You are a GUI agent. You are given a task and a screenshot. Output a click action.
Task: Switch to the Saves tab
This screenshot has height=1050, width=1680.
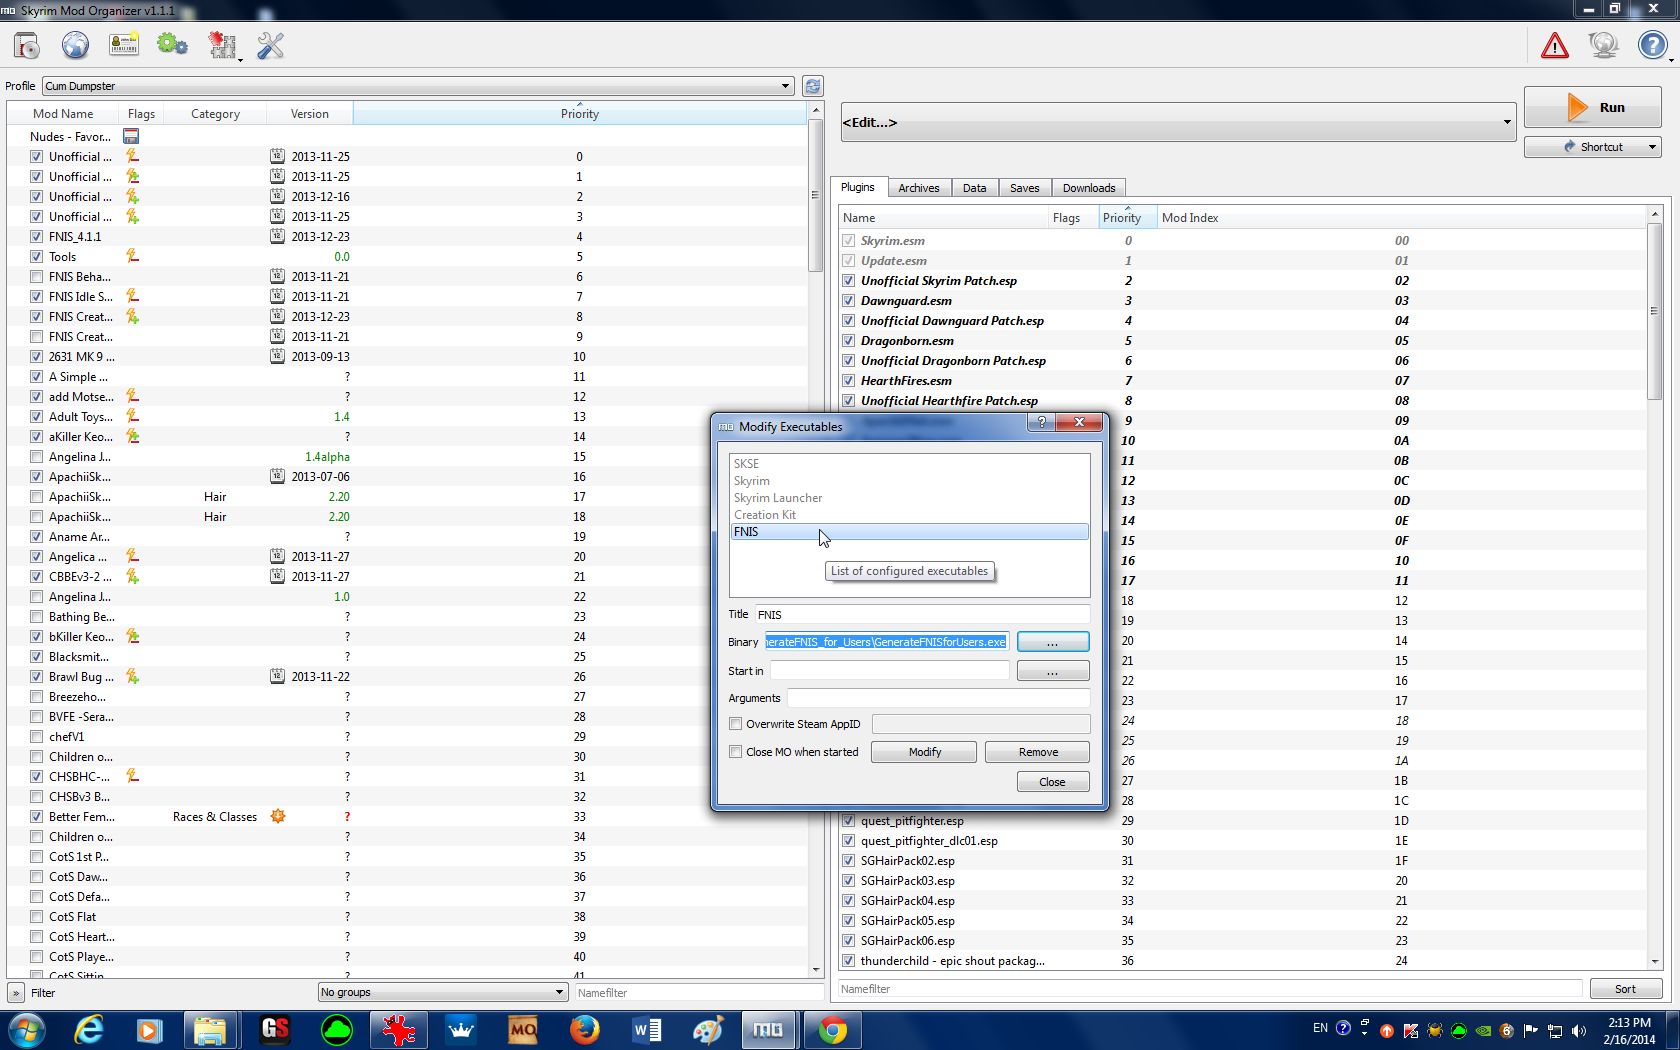(x=1024, y=188)
